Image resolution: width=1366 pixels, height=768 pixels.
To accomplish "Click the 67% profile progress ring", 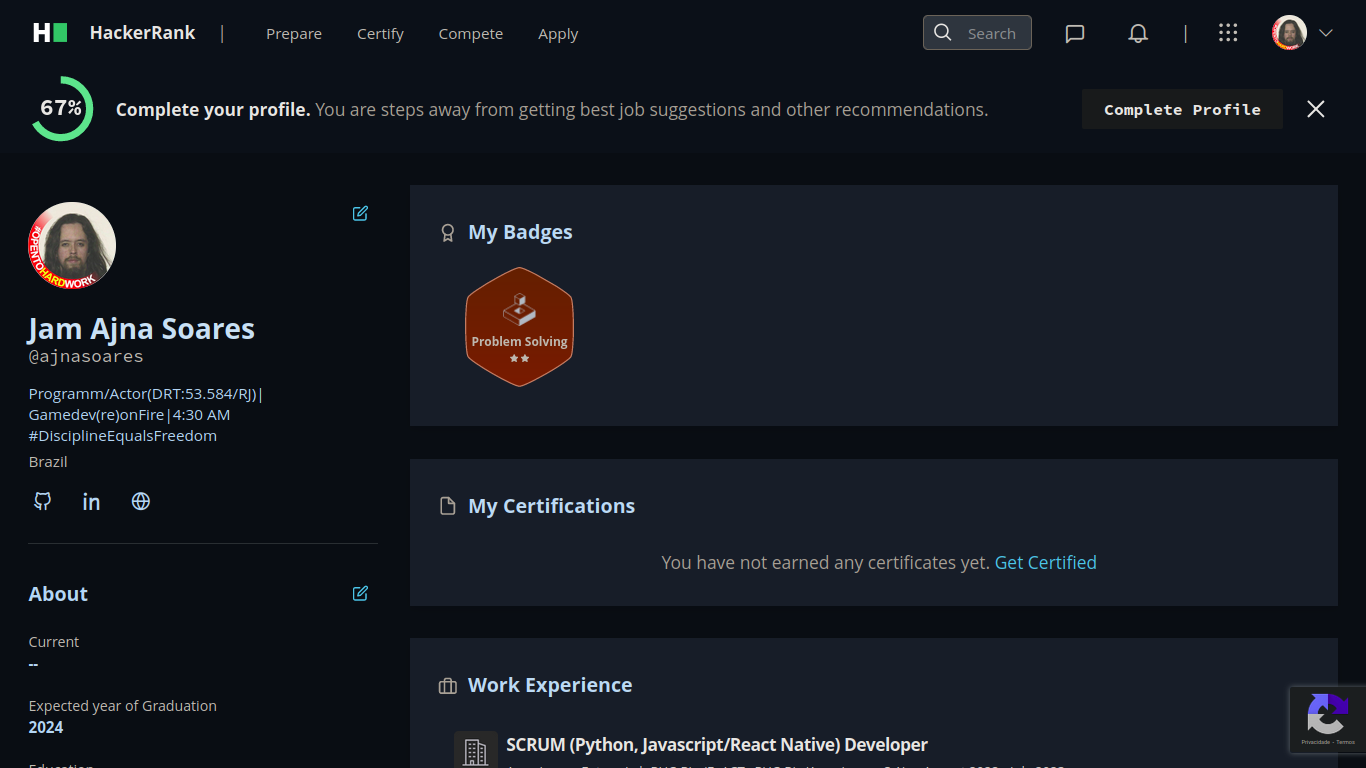I will (x=62, y=109).
